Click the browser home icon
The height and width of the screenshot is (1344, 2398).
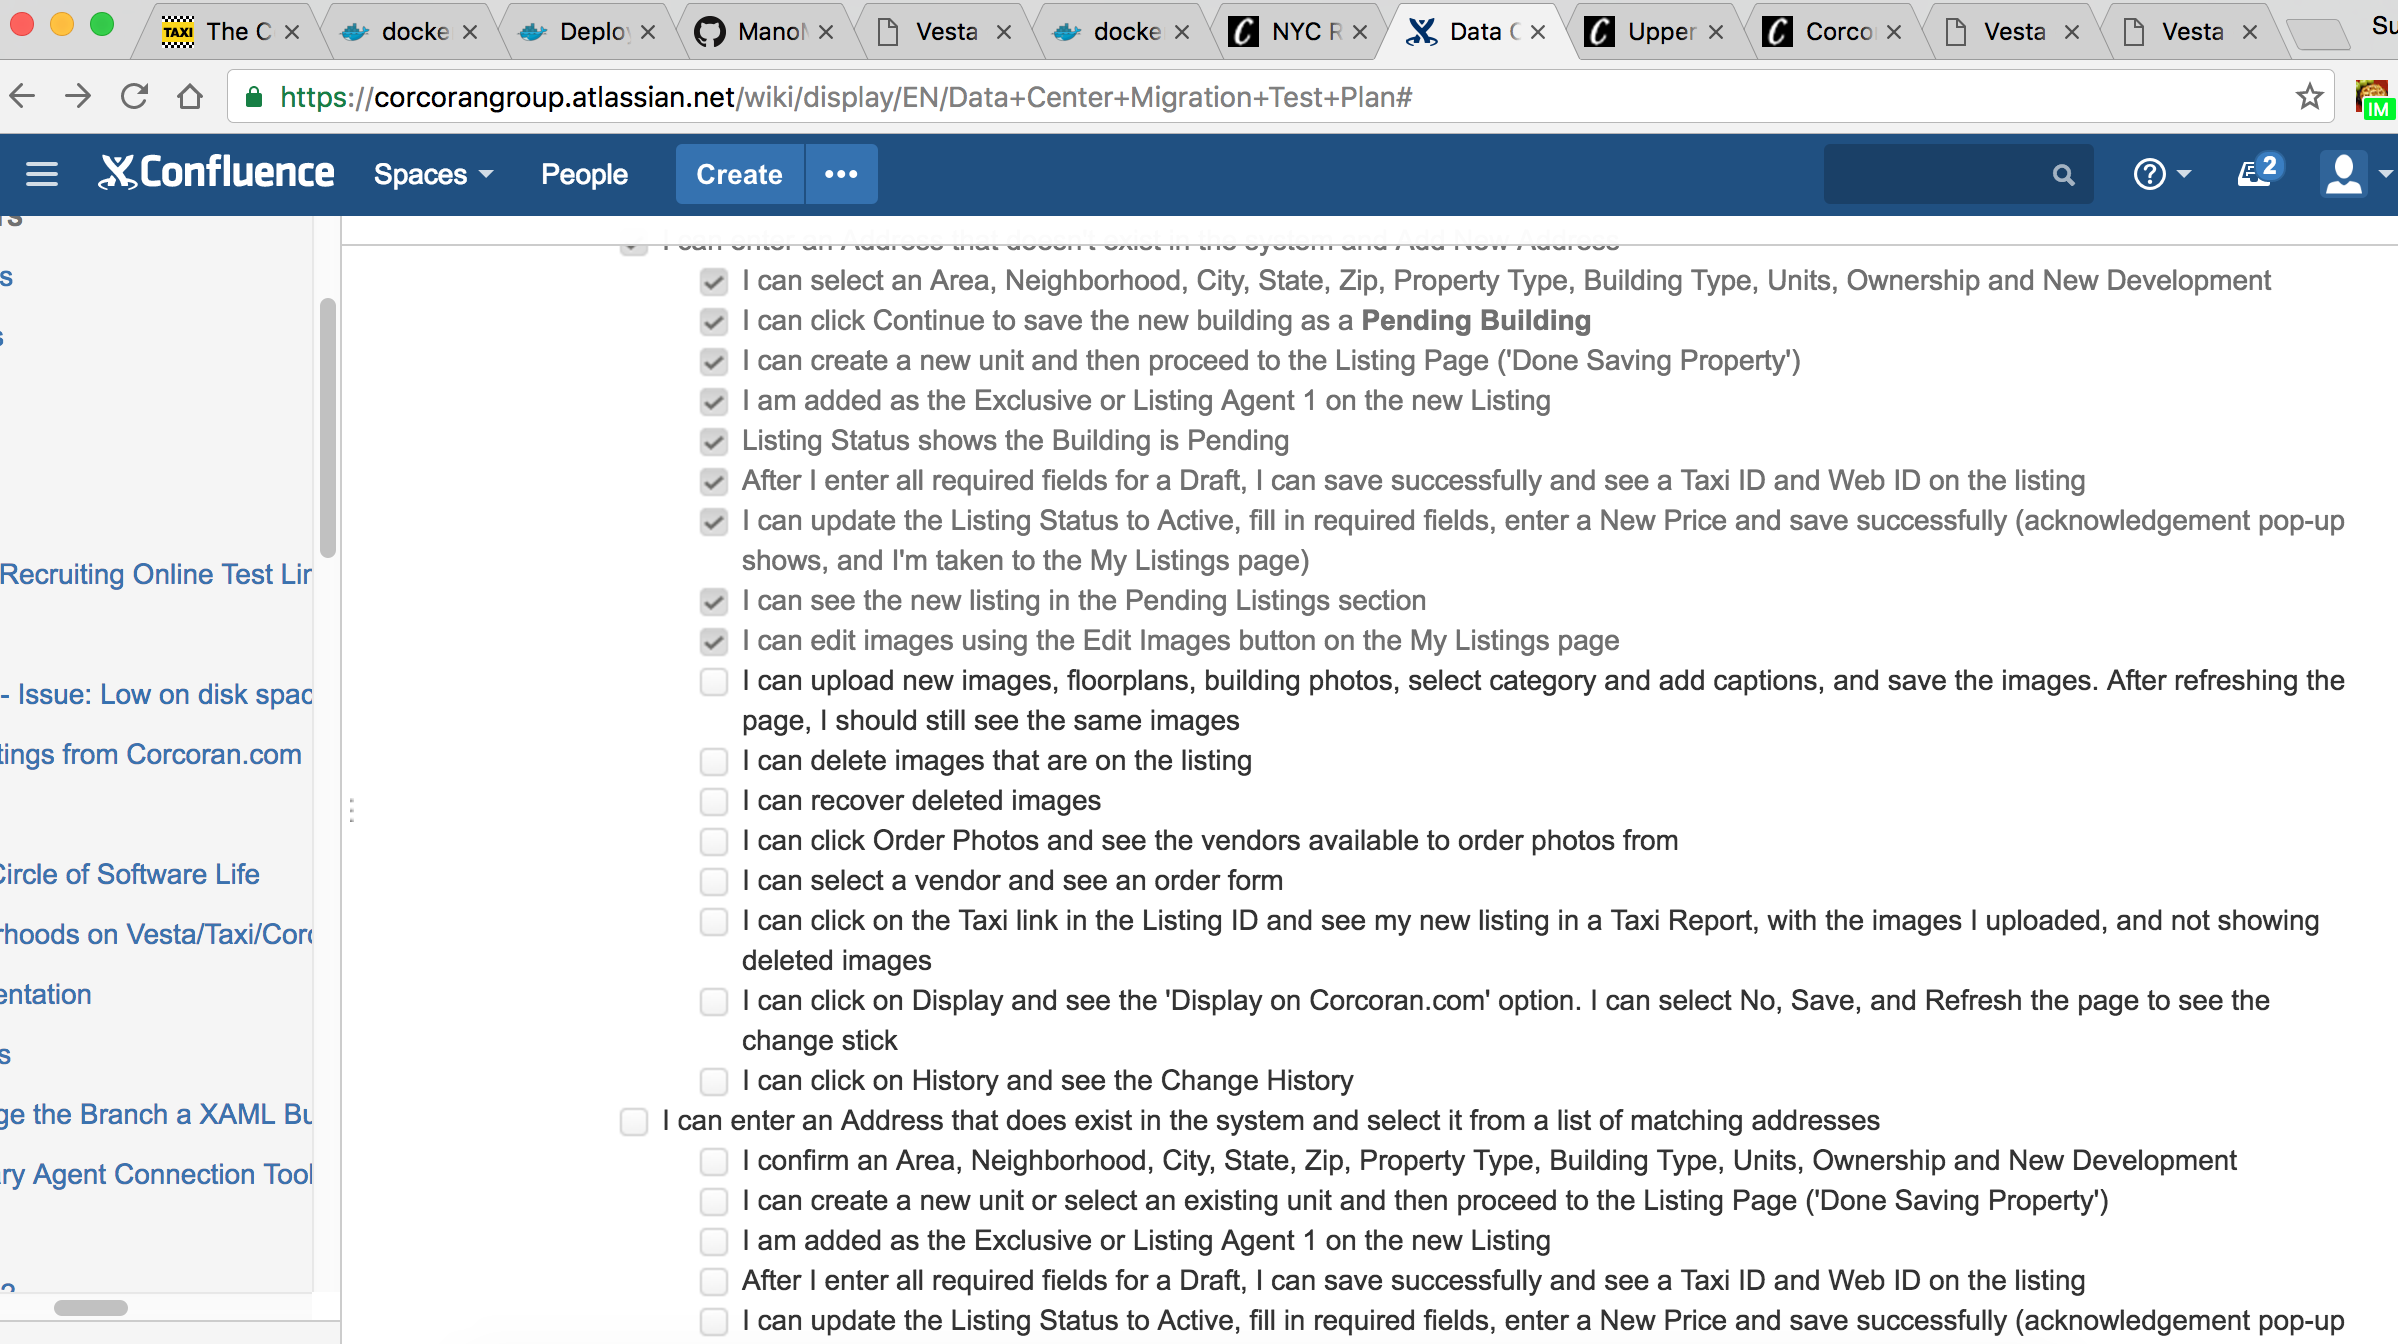pos(190,97)
